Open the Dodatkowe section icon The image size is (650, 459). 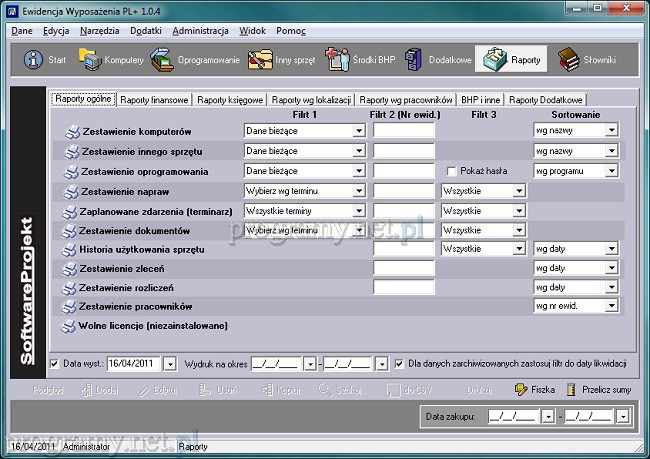pyautogui.click(x=414, y=60)
